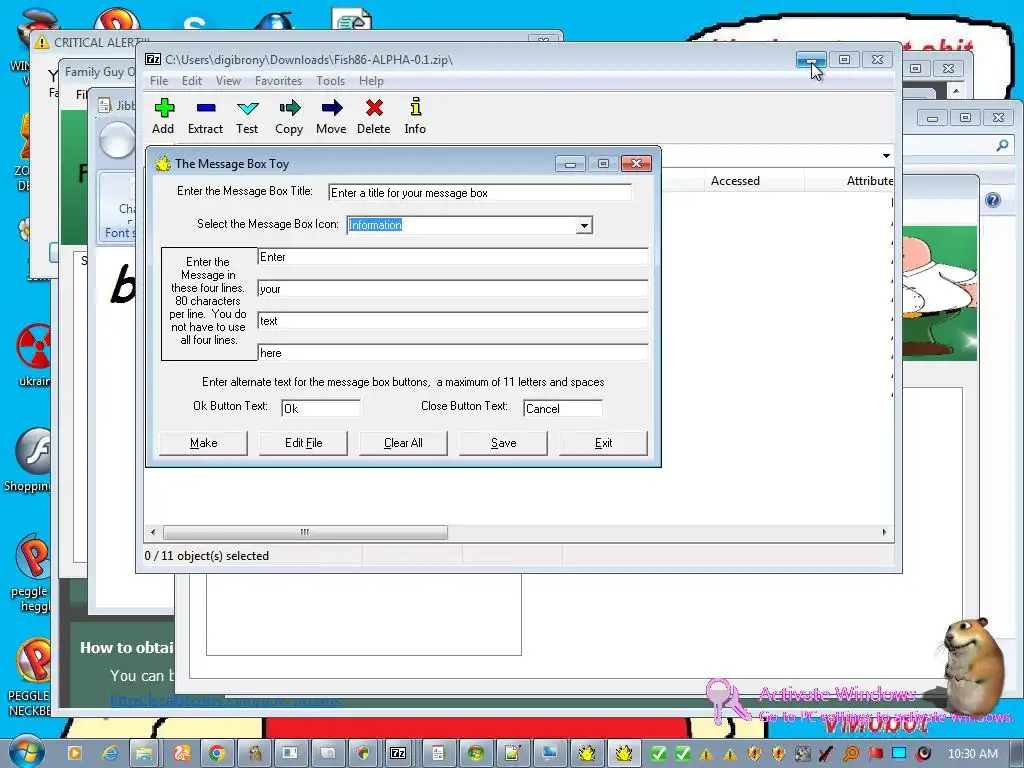Click the blue monitor tray icon

click(899, 753)
